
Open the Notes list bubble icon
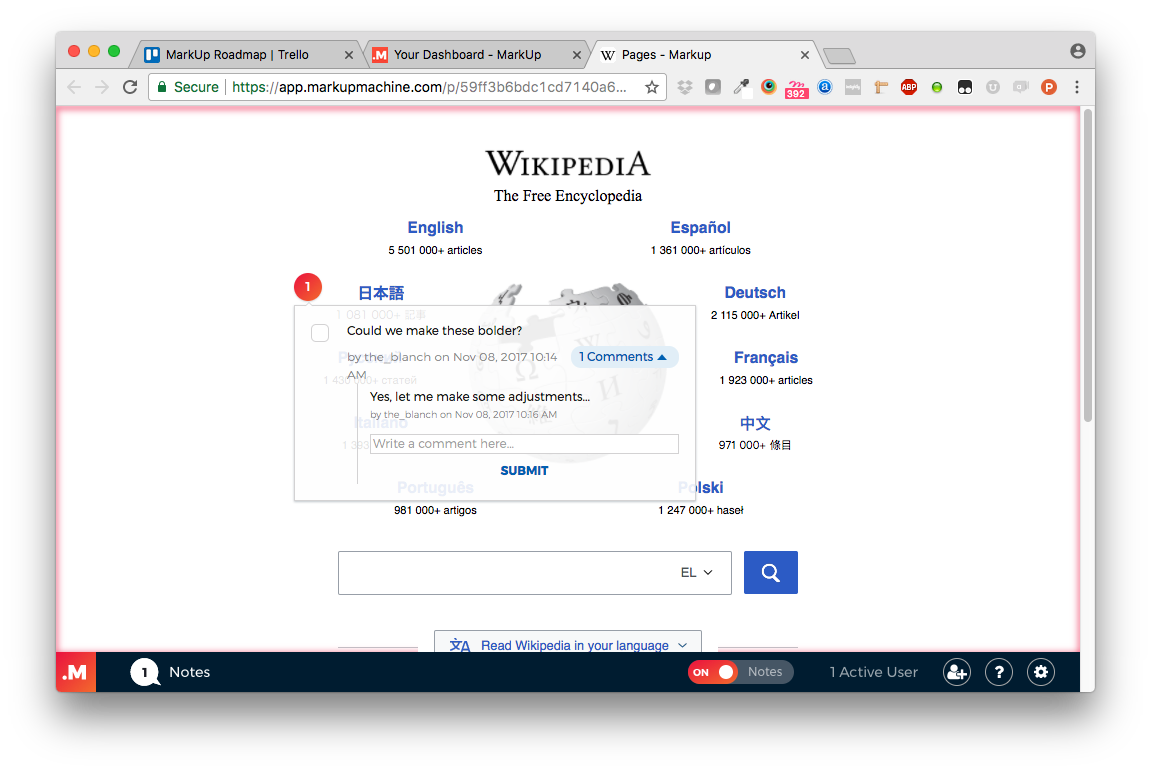point(145,672)
